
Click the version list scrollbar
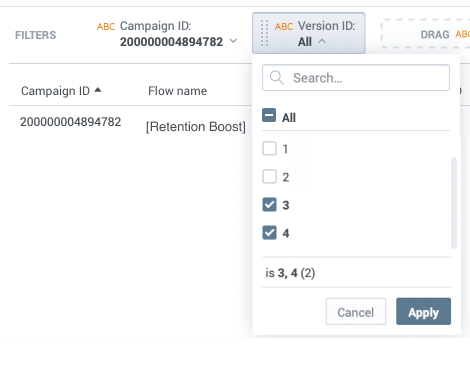[454, 203]
